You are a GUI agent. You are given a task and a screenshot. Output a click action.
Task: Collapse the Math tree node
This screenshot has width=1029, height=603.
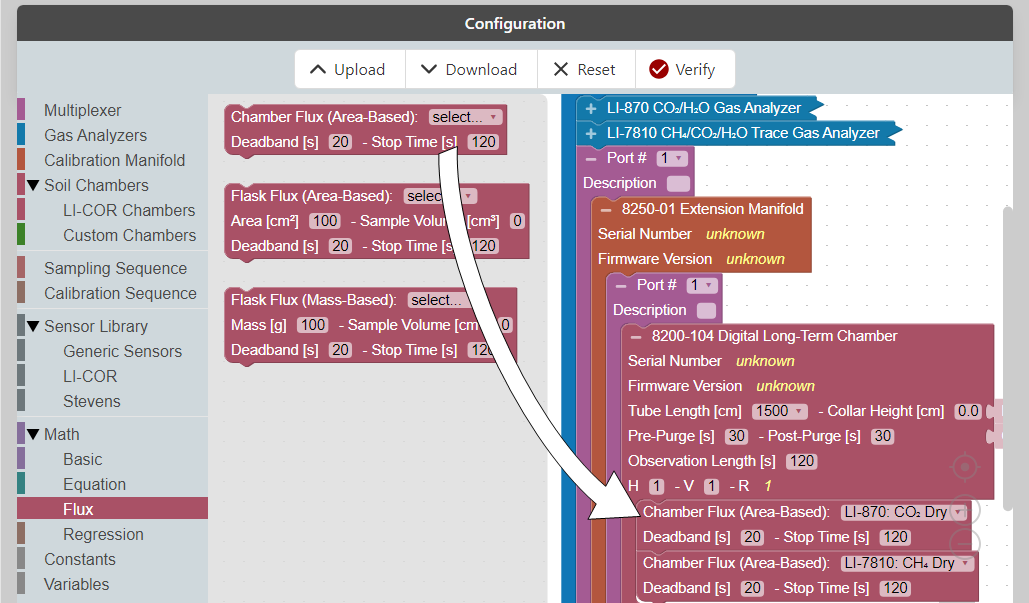coord(33,434)
